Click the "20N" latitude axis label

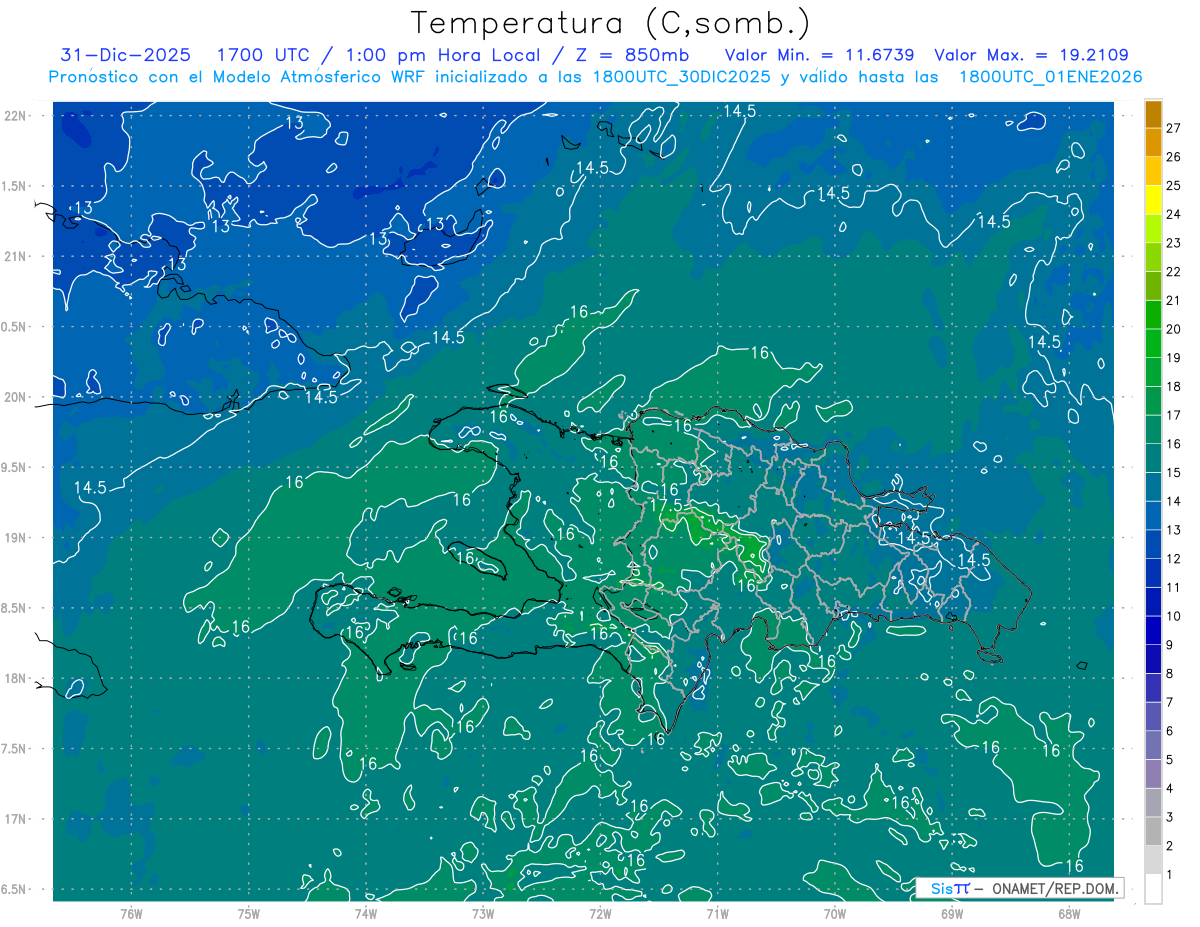(x=17, y=397)
